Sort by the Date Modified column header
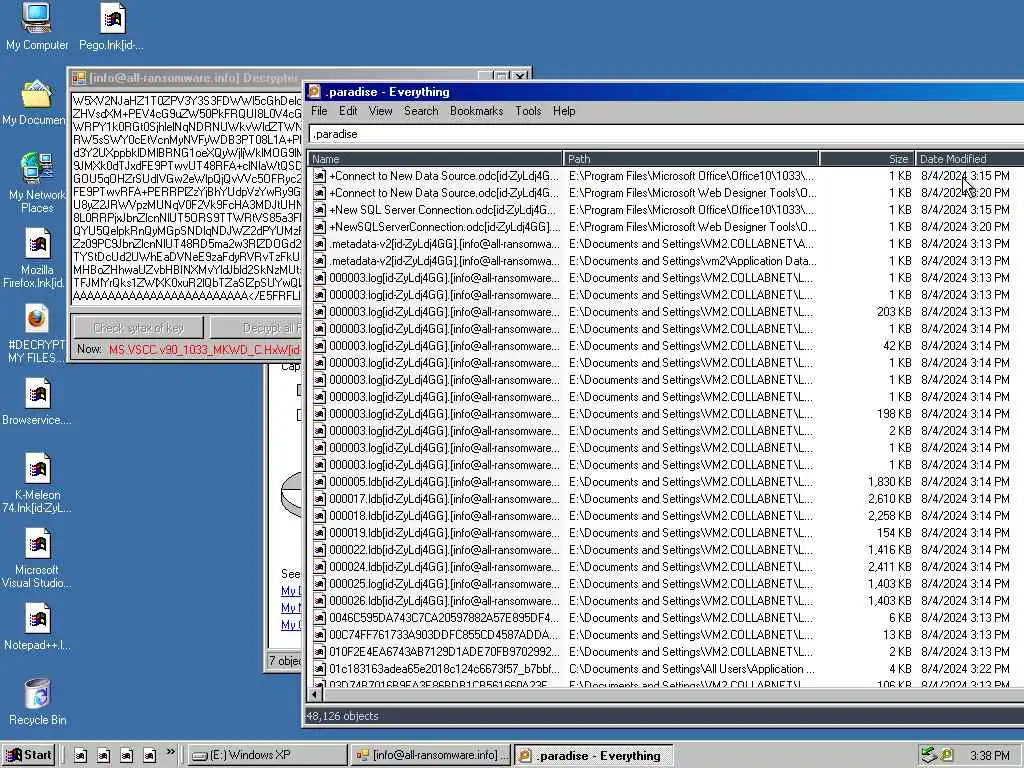This screenshot has height=768, width=1024. (969, 159)
